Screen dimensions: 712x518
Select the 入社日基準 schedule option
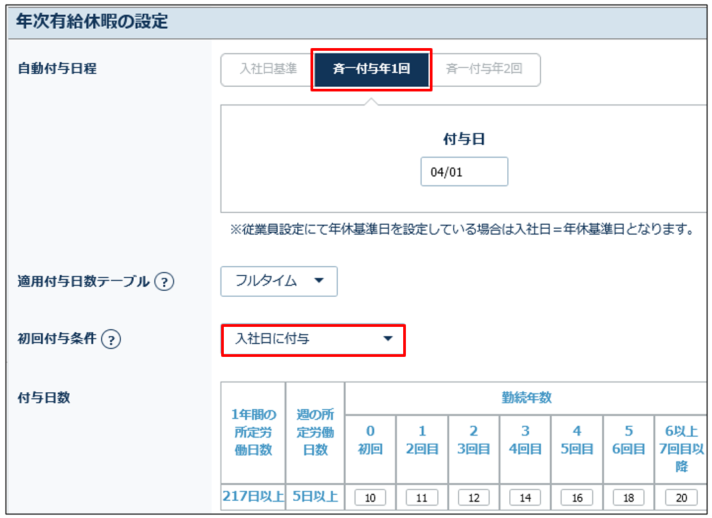coord(268,69)
